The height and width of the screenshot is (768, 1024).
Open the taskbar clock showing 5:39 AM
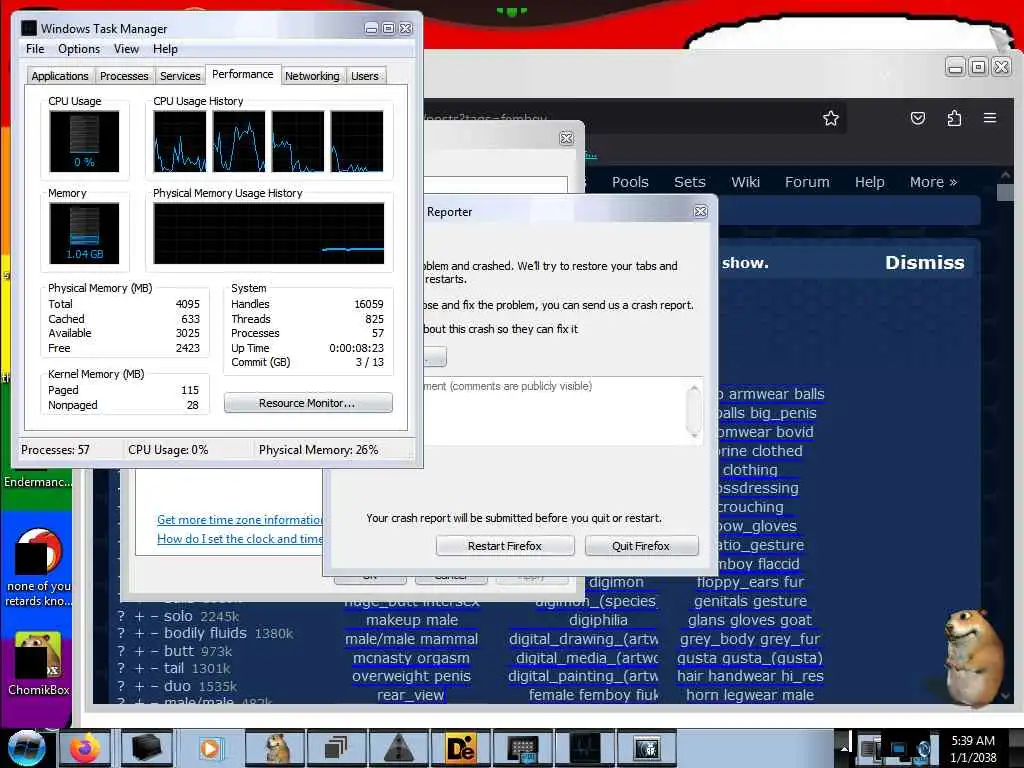[973, 749]
